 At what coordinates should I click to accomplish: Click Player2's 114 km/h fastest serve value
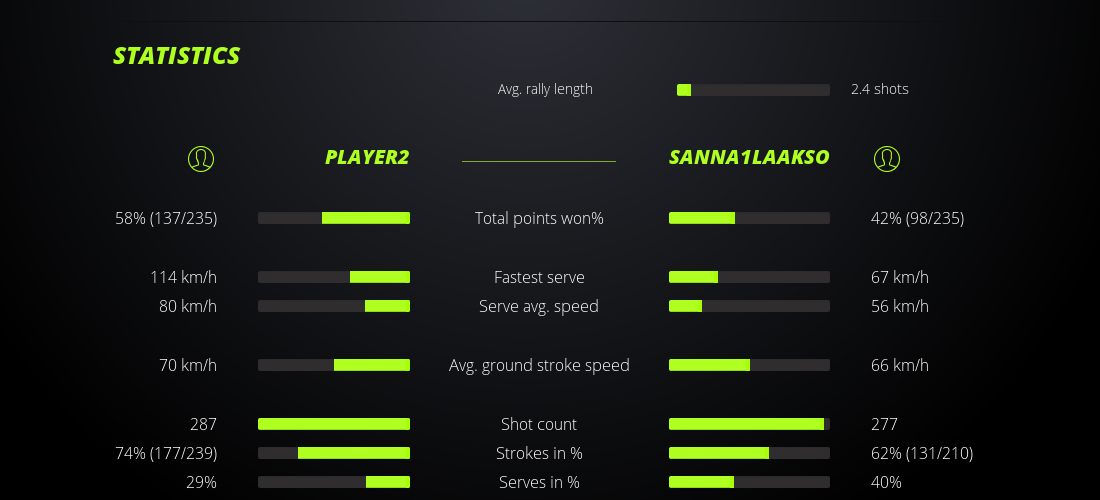tap(183, 277)
